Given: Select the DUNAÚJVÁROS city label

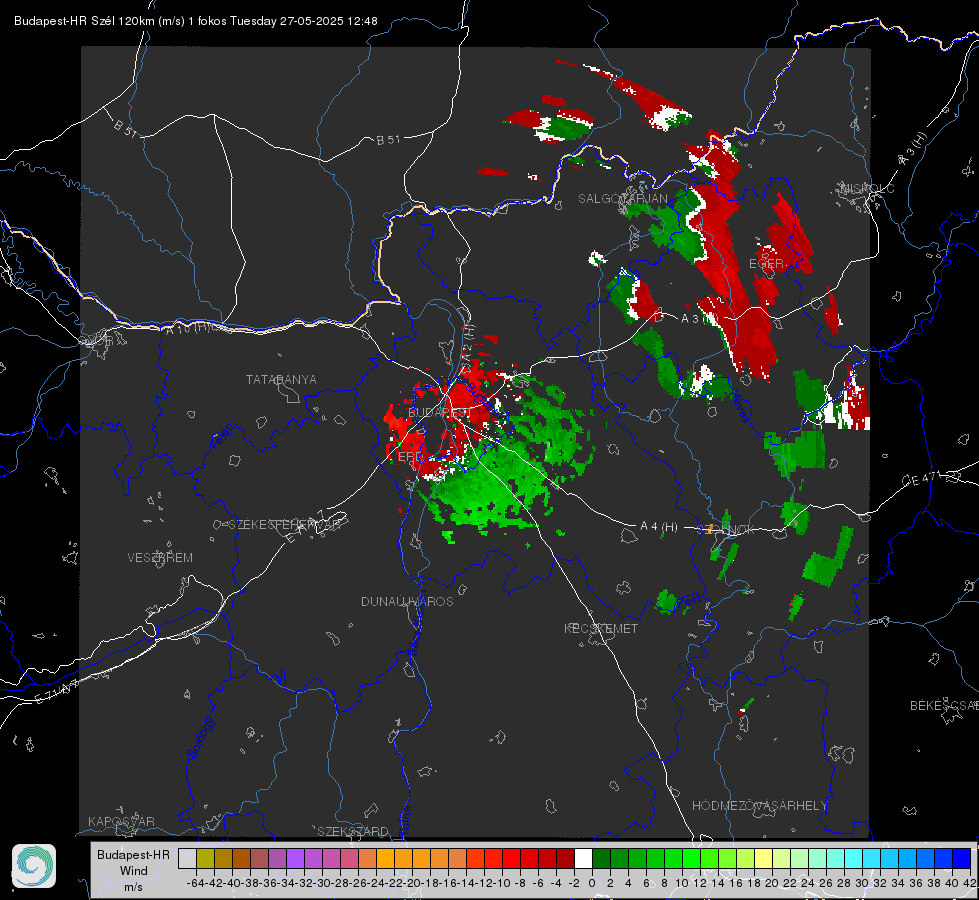Looking at the screenshot, I should tap(407, 601).
